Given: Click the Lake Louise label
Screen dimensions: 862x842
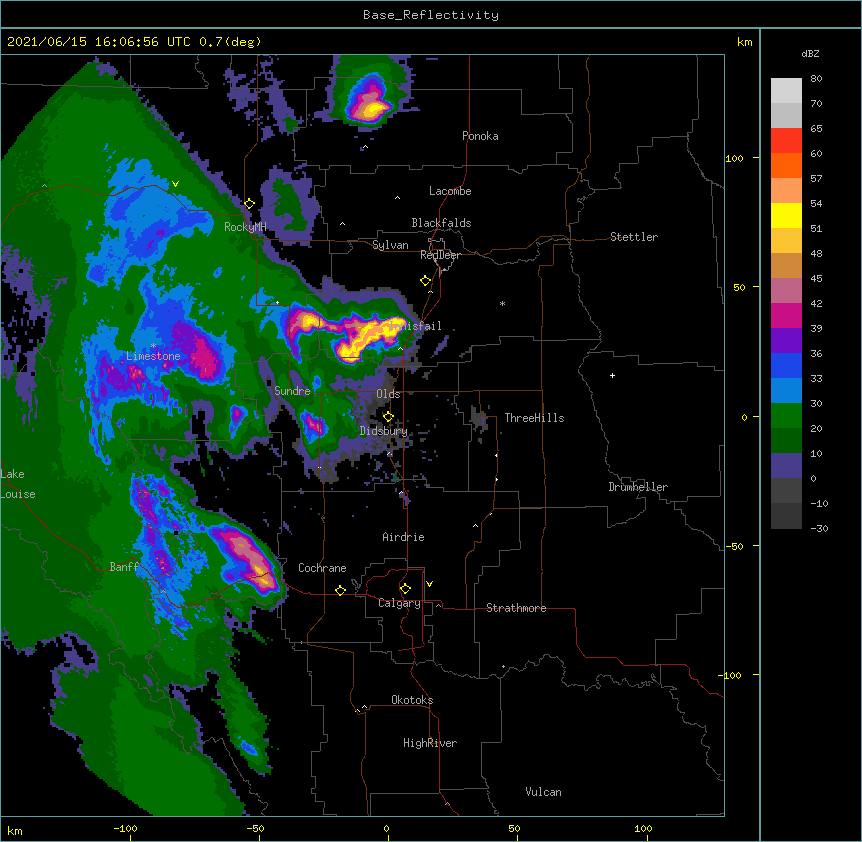Looking at the screenshot, I should [18, 484].
